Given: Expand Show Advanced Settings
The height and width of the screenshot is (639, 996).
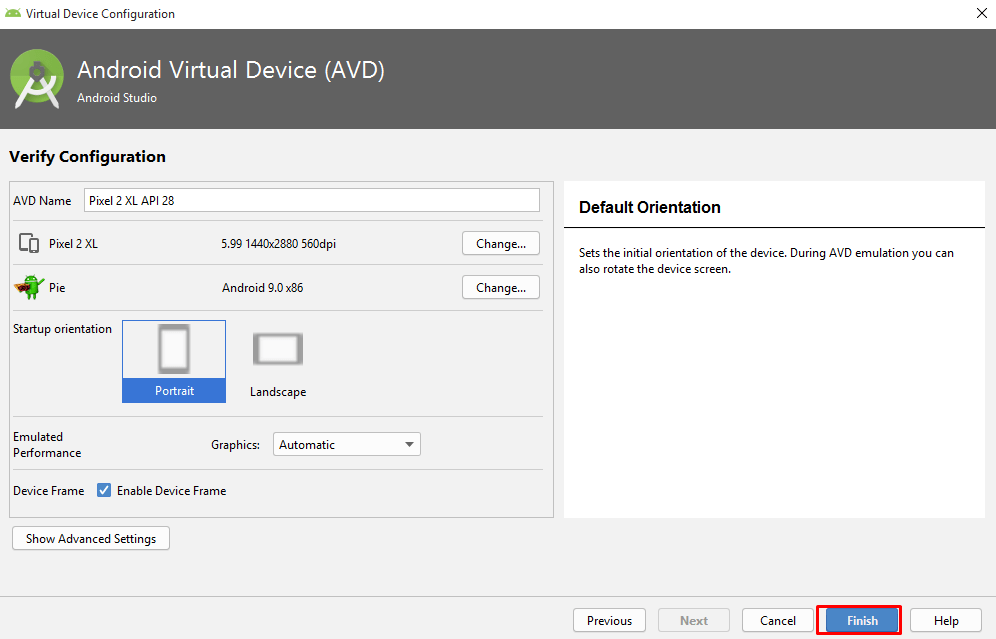Looking at the screenshot, I should 91,539.
